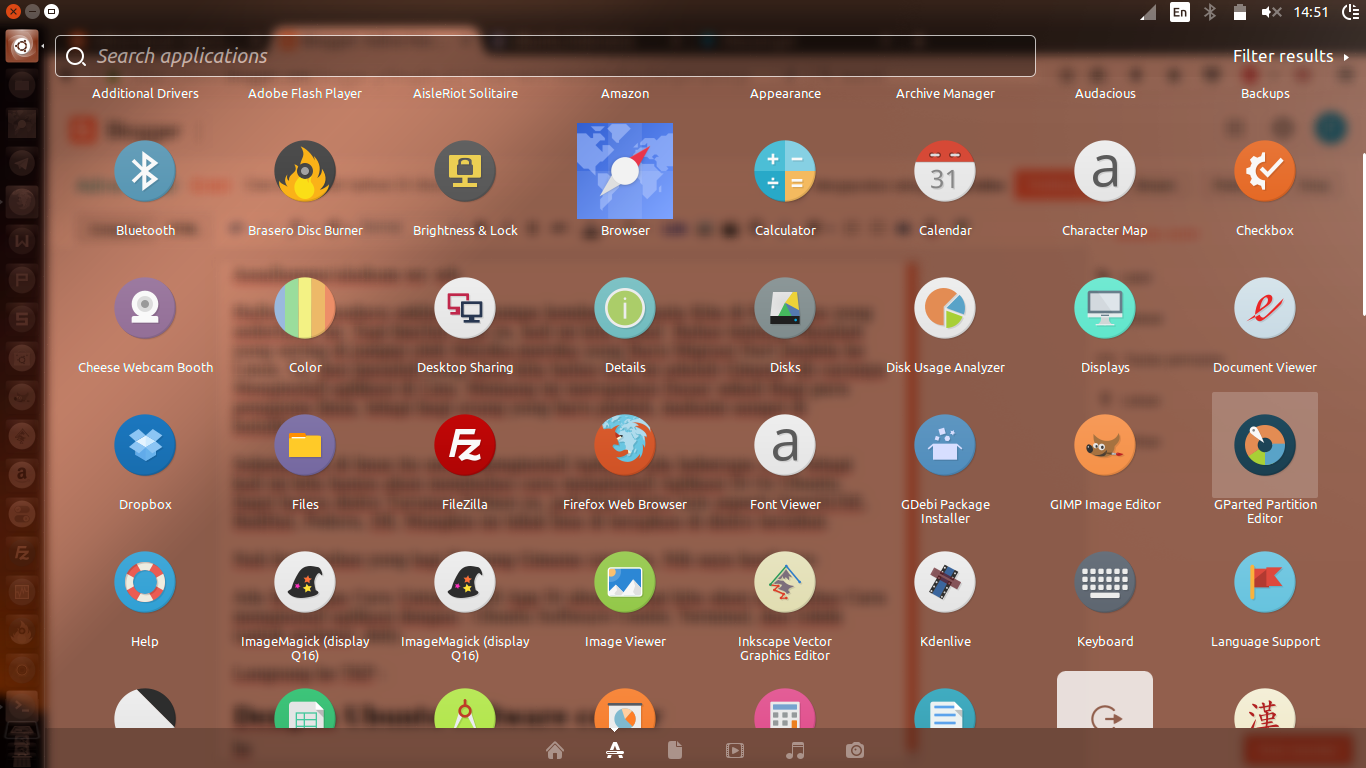Launch Inkscape Vector Graphics Editor
Viewport: 1366px width, 768px height.
[x=785, y=582]
